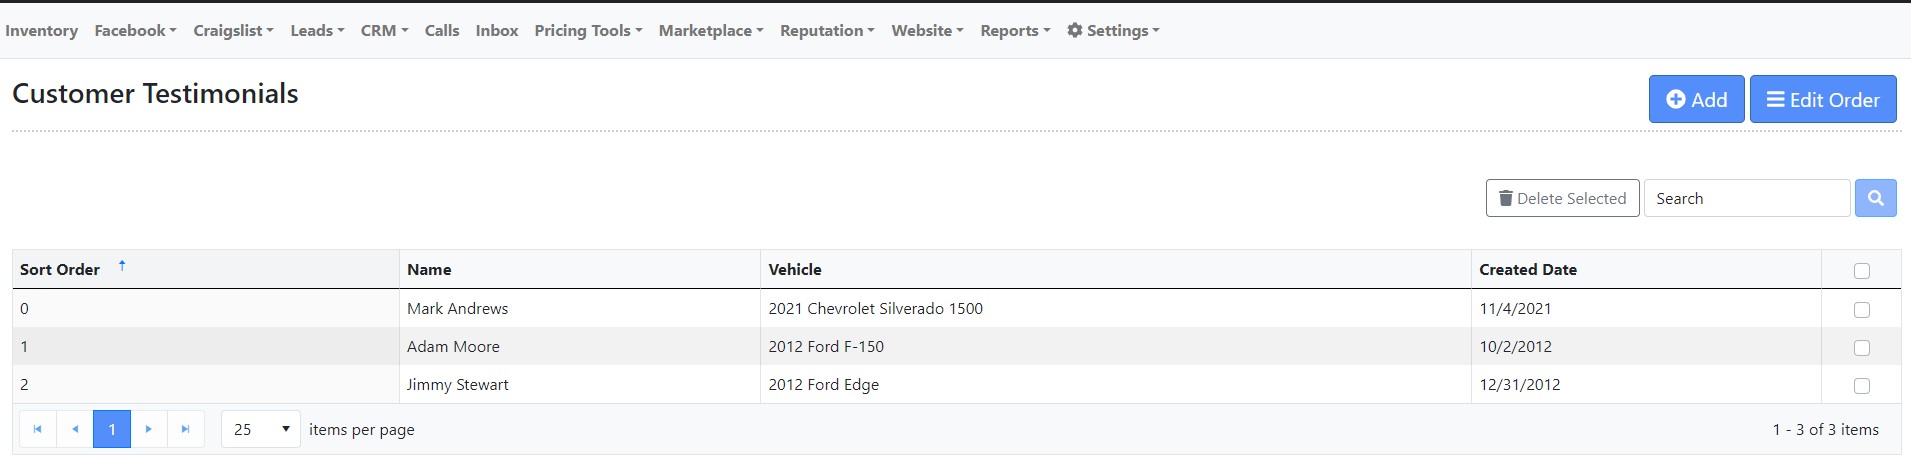Click the blue search magnifier icon

pos(1875,198)
